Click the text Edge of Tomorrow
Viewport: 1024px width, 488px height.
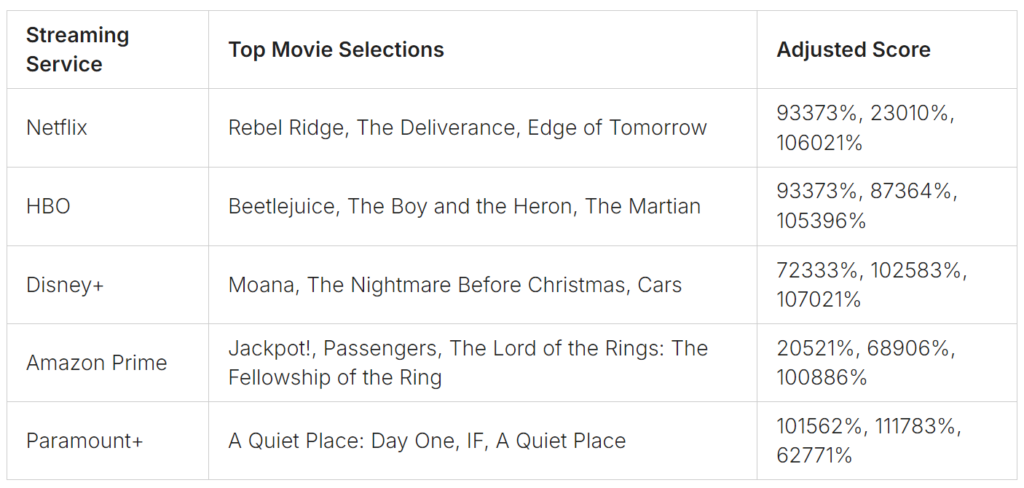point(617,128)
